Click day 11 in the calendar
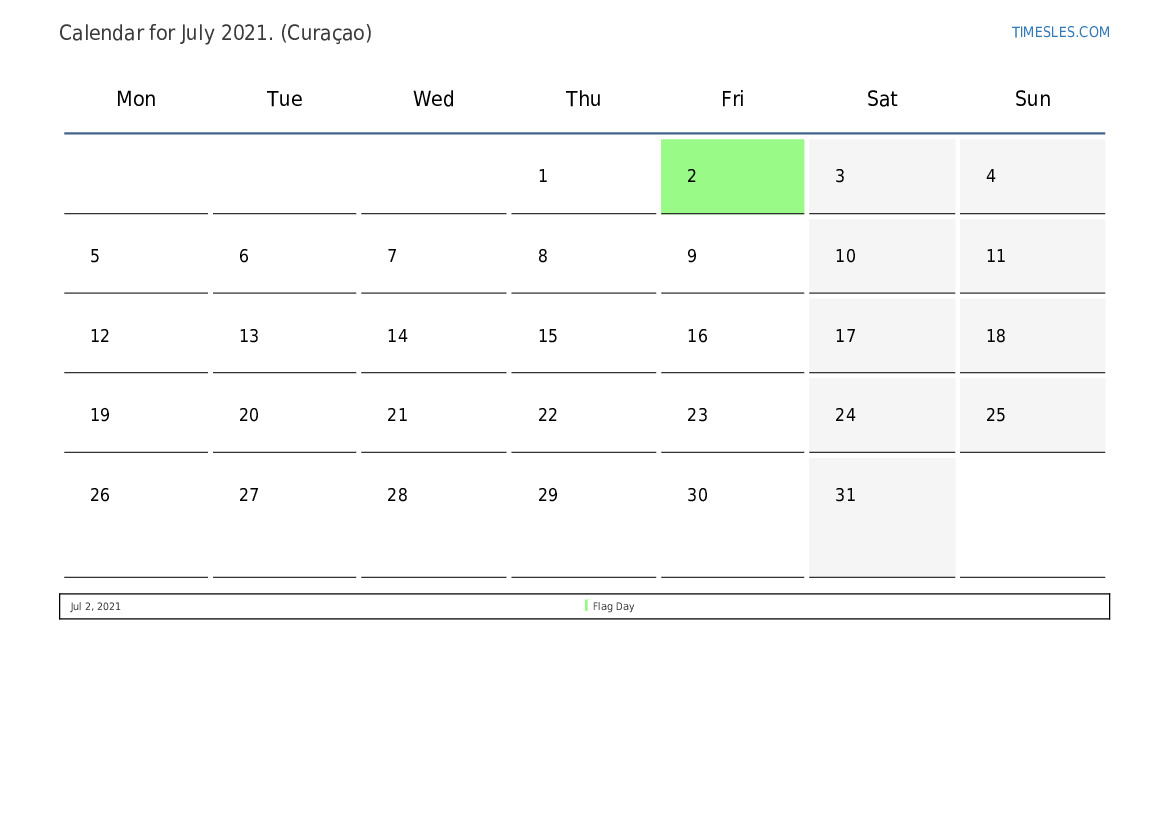Image resolution: width=1169 pixels, height=827 pixels. pos(1033,256)
